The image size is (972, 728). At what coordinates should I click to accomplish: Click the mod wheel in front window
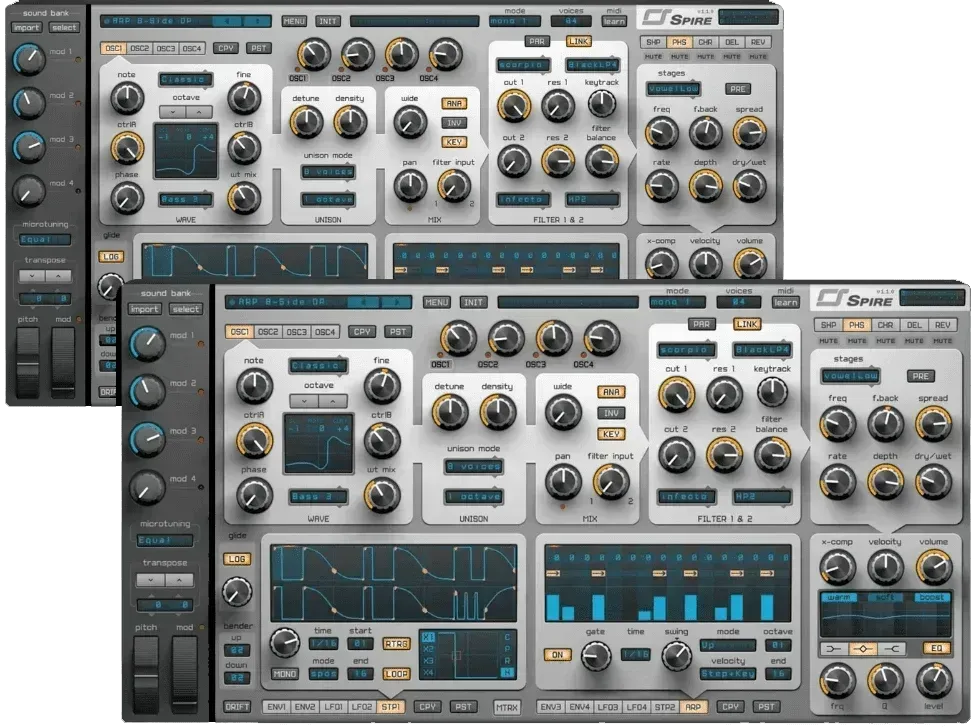coord(185,676)
